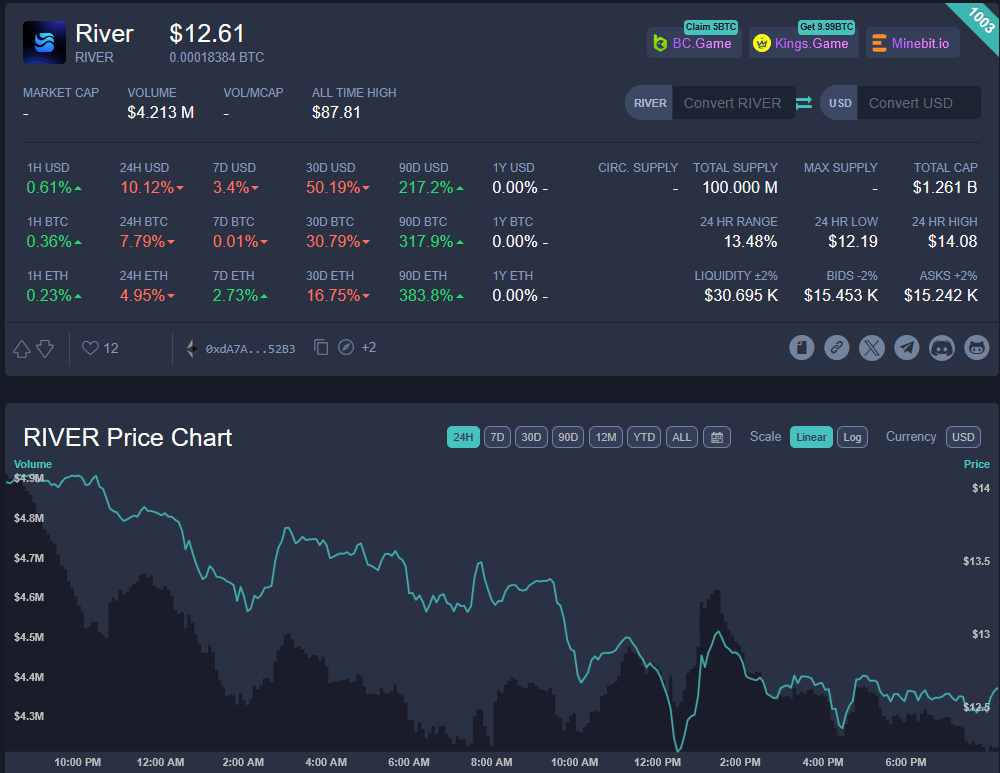
Task: Open the calendar date range picker
Action: click(x=716, y=437)
